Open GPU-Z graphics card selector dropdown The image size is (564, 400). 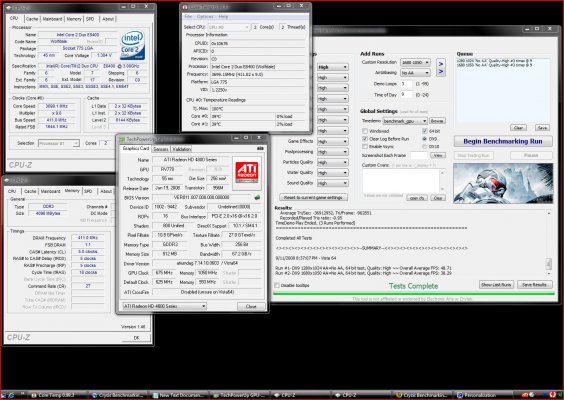[x=164, y=306]
